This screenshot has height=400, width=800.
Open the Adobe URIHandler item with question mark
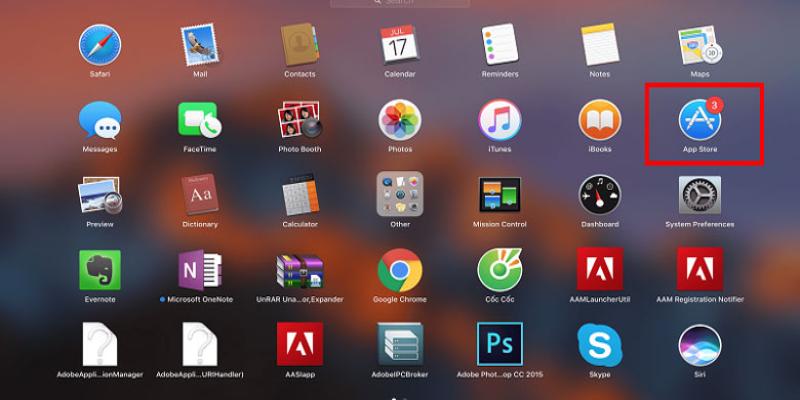coord(200,344)
